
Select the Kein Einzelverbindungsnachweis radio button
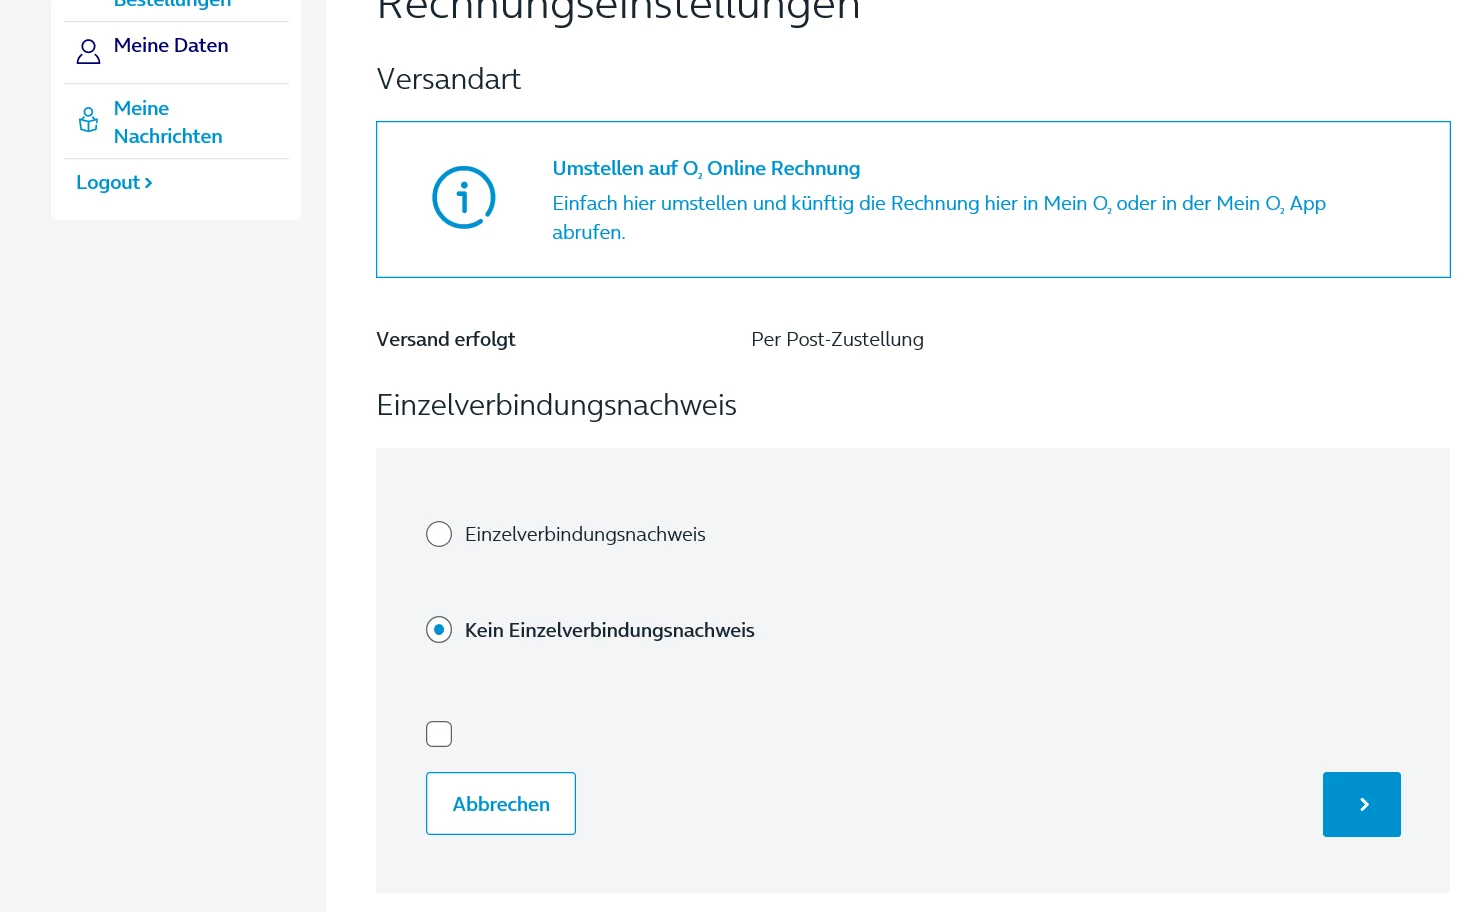point(439,630)
